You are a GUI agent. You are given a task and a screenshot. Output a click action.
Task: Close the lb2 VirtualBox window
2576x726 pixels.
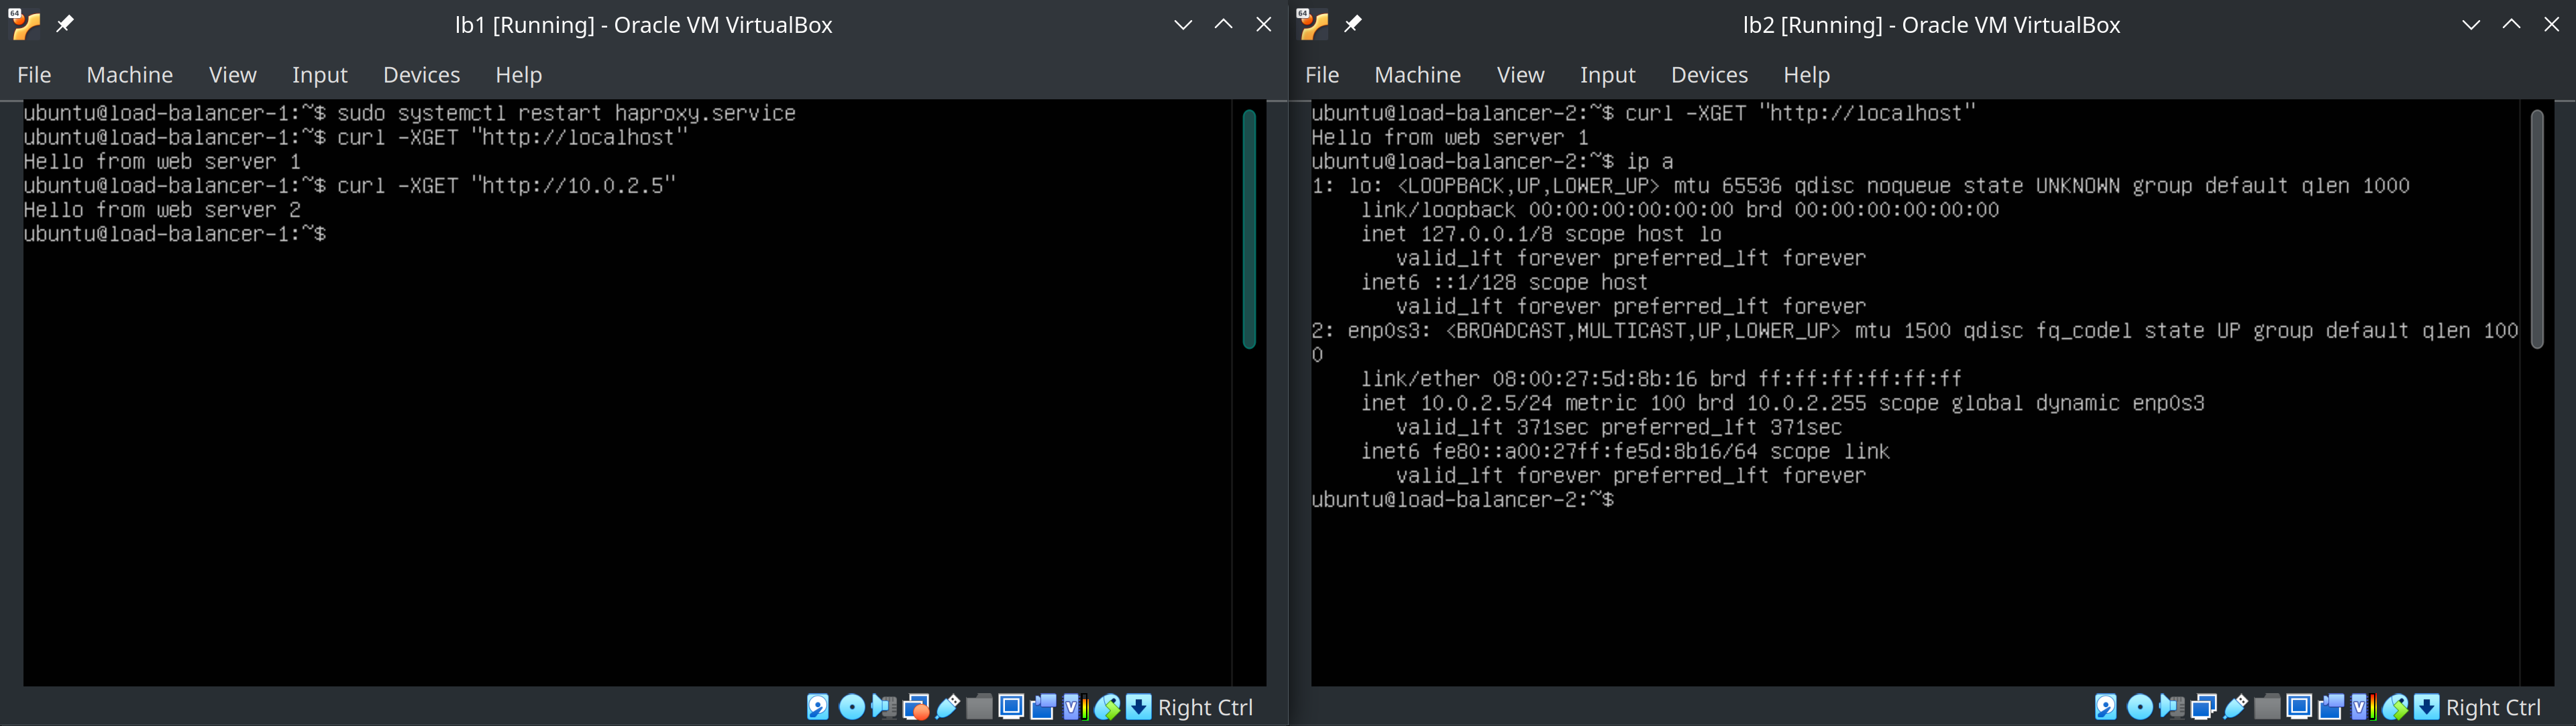[2552, 24]
